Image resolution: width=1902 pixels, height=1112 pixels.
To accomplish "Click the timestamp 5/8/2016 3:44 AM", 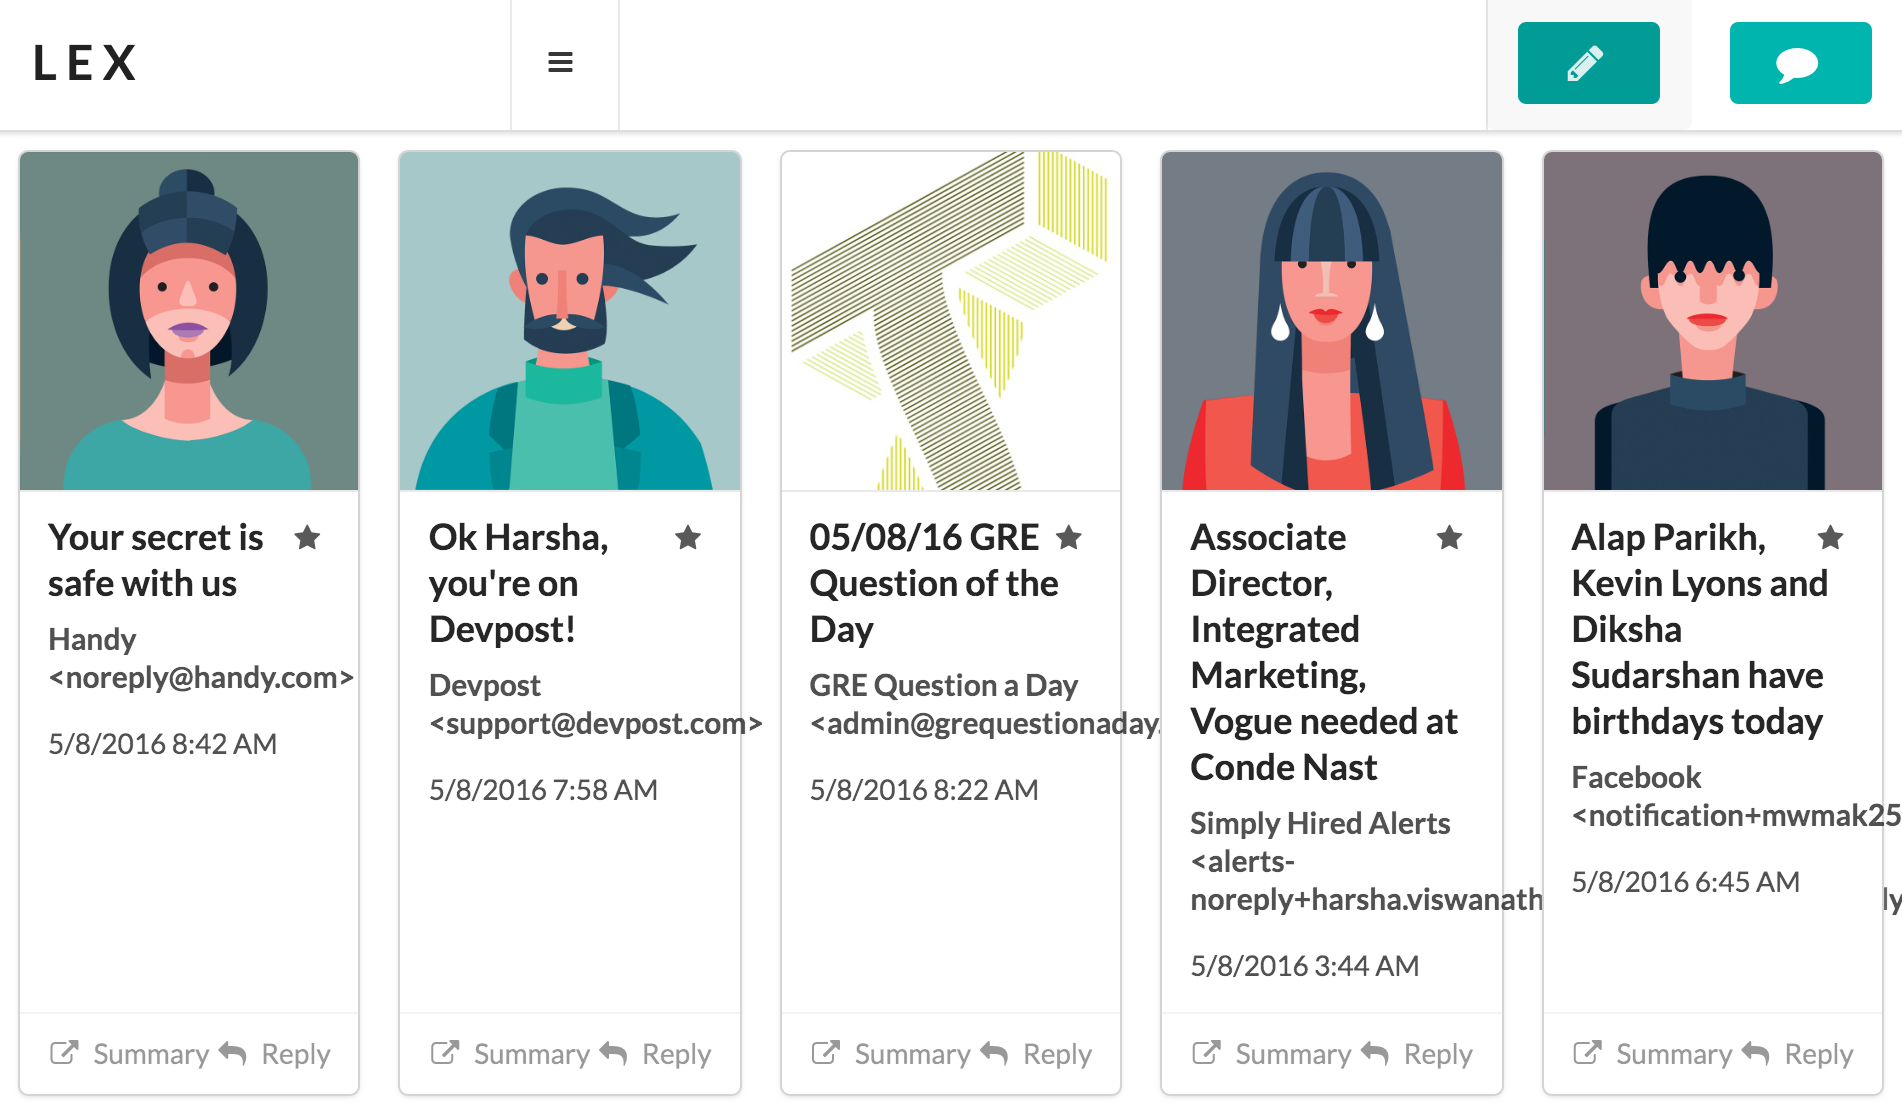I will [1305, 966].
